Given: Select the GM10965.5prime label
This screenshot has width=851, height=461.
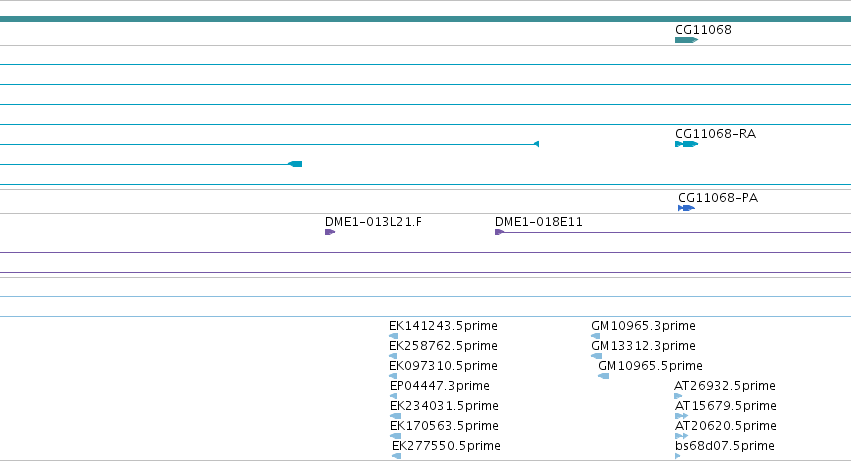Looking at the screenshot, I should tap(650, 366).
